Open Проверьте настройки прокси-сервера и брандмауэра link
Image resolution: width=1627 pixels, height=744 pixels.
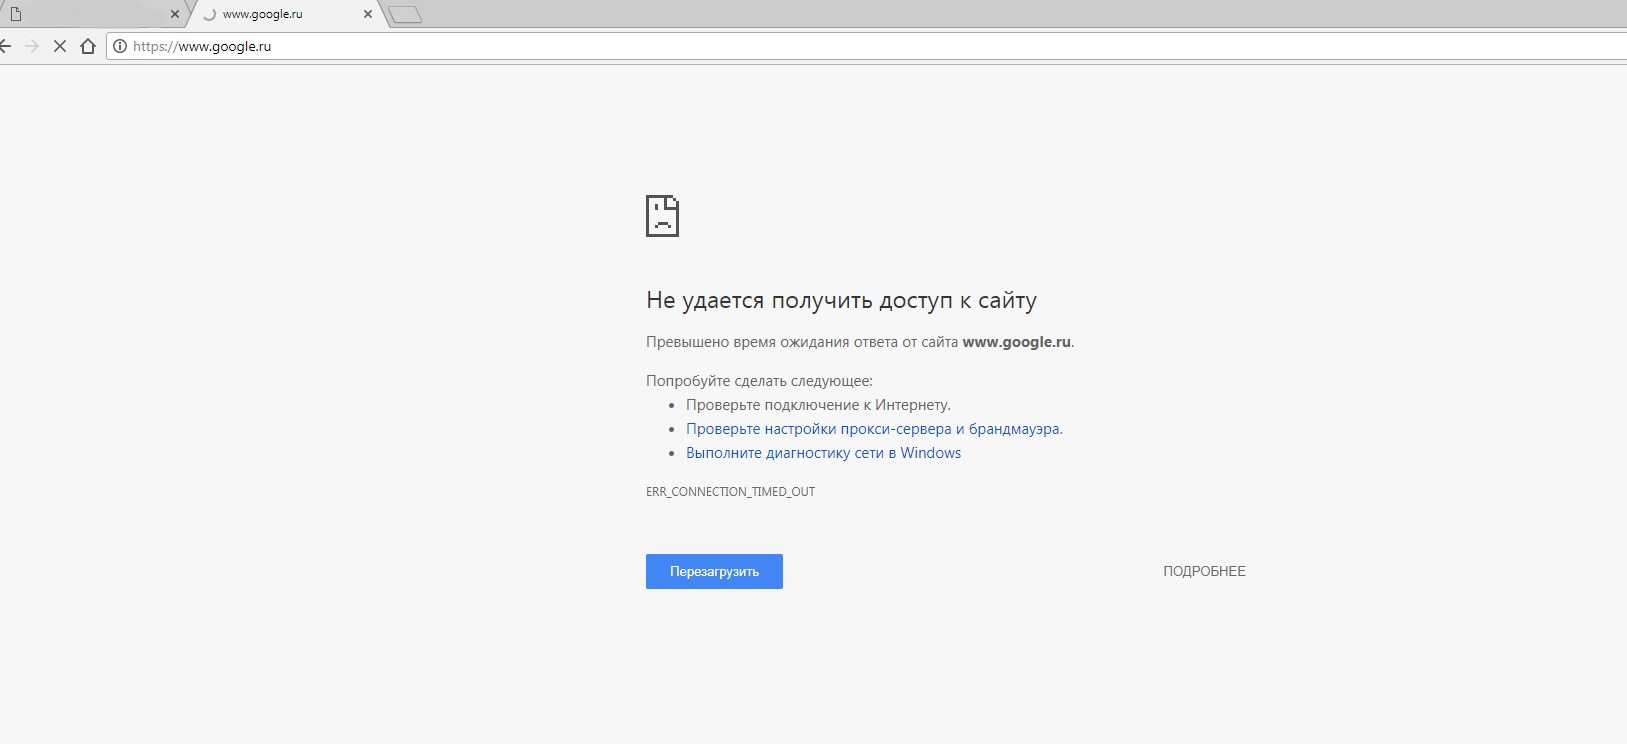tap(874, 429)
